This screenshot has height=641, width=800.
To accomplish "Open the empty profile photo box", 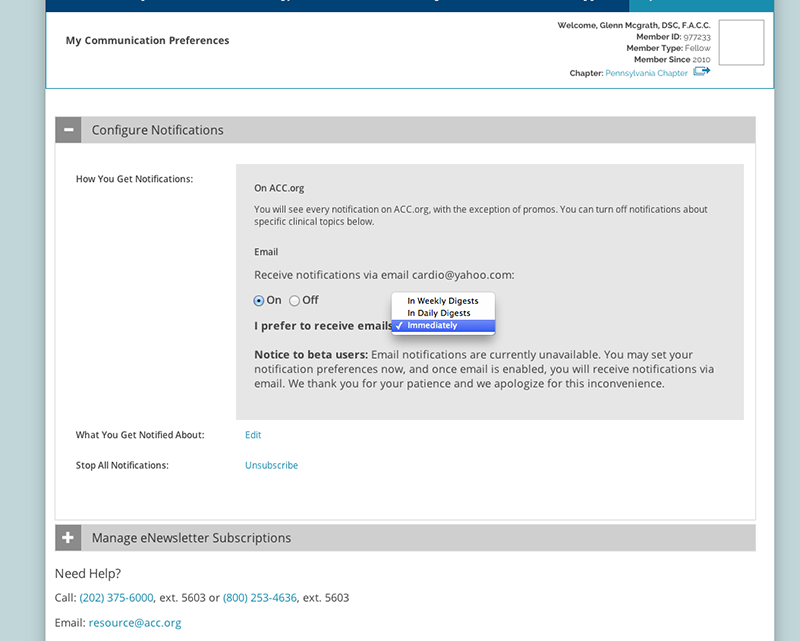I will [x=741, y=43].
